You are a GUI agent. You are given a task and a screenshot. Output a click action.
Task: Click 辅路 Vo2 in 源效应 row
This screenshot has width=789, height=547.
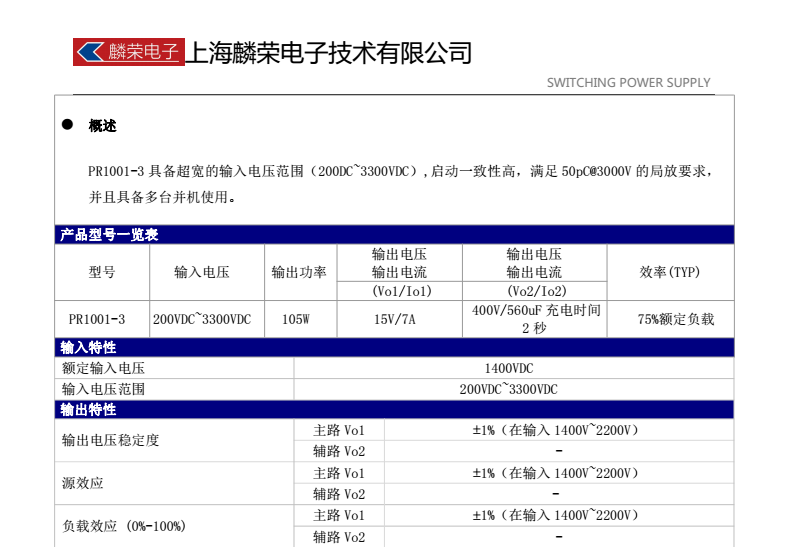[339, 494]
